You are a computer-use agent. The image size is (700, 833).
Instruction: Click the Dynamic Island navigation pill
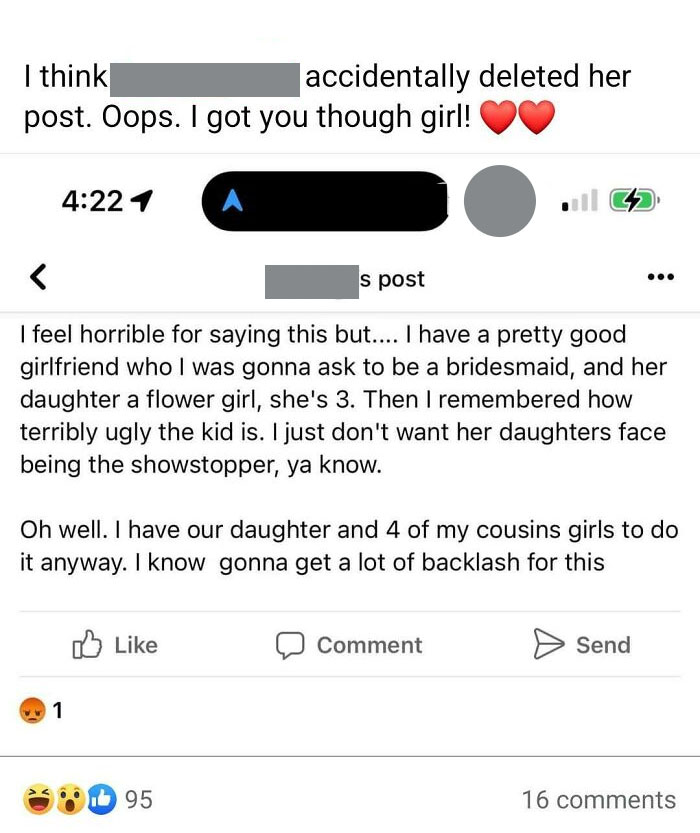pos(325,200)
